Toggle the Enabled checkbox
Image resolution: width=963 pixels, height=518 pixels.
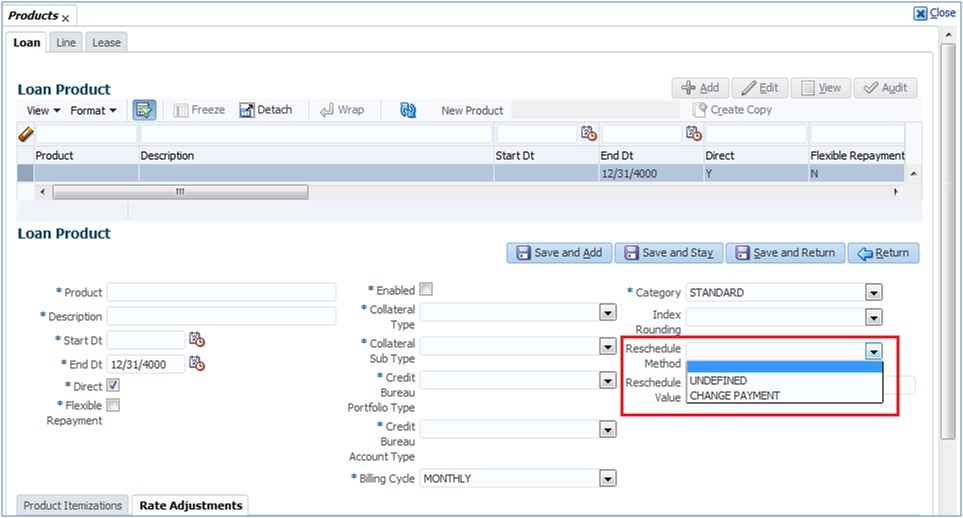(x=426, y=289)
